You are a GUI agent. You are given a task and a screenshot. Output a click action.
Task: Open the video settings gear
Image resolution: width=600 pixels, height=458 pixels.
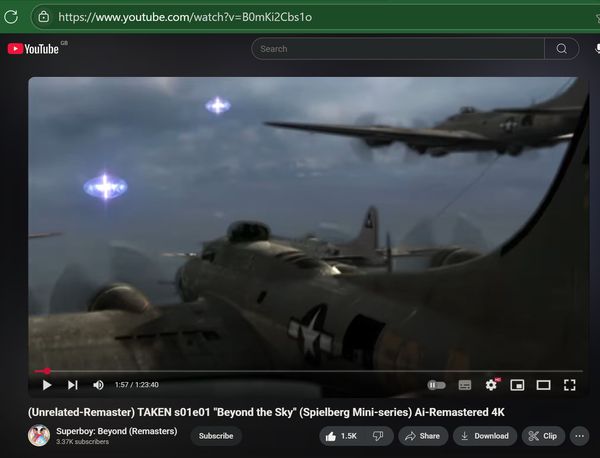491,385
